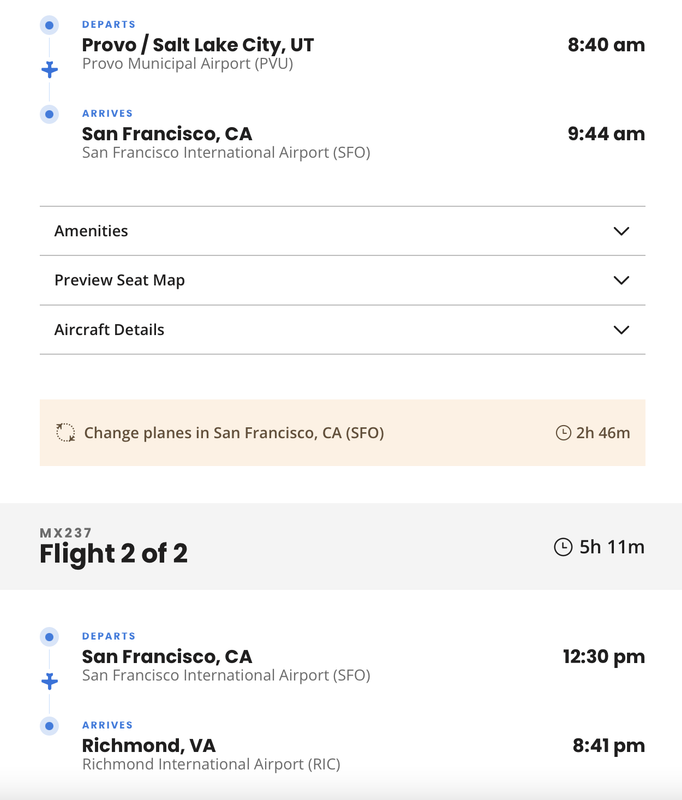Click the change planes circular arrows icon
682x800 pixels.
point(66,433)
